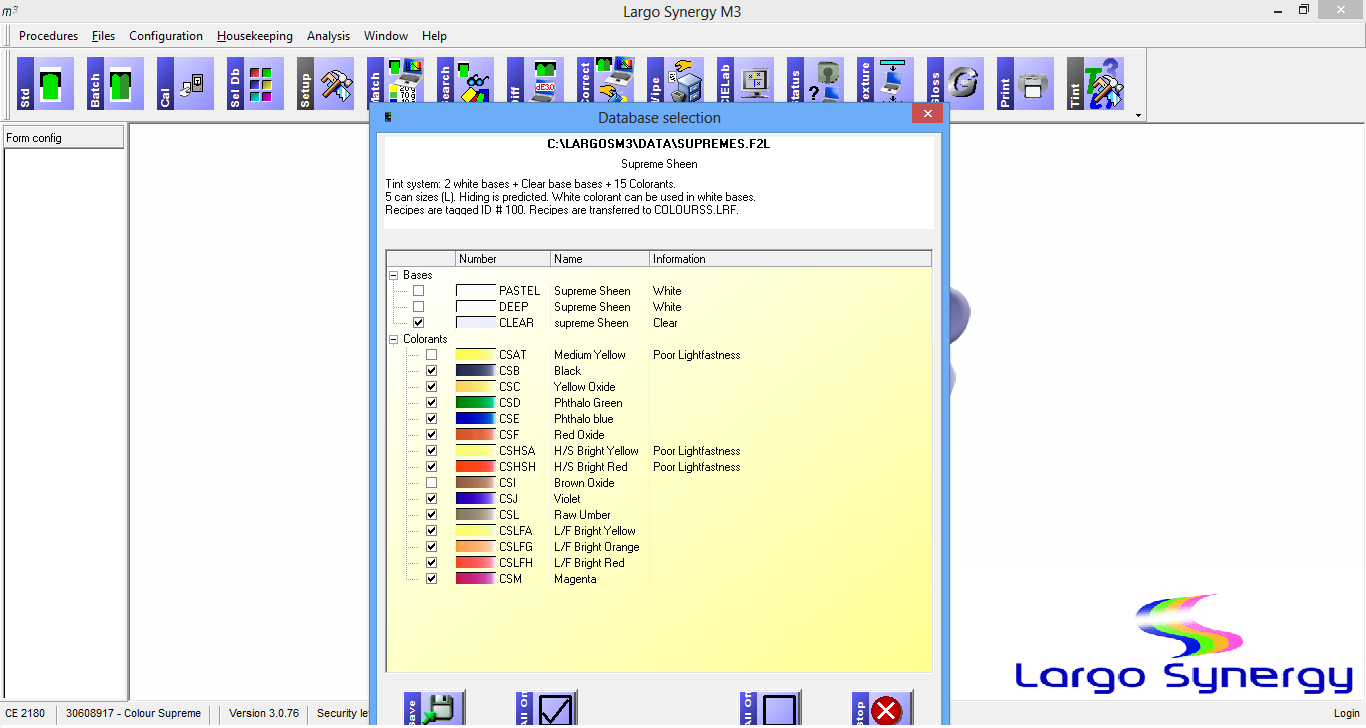Click the Name column header
Image resolution: width=1366 pixels, height=728 pixels.
pyautogui.click(x=598, y=259)
